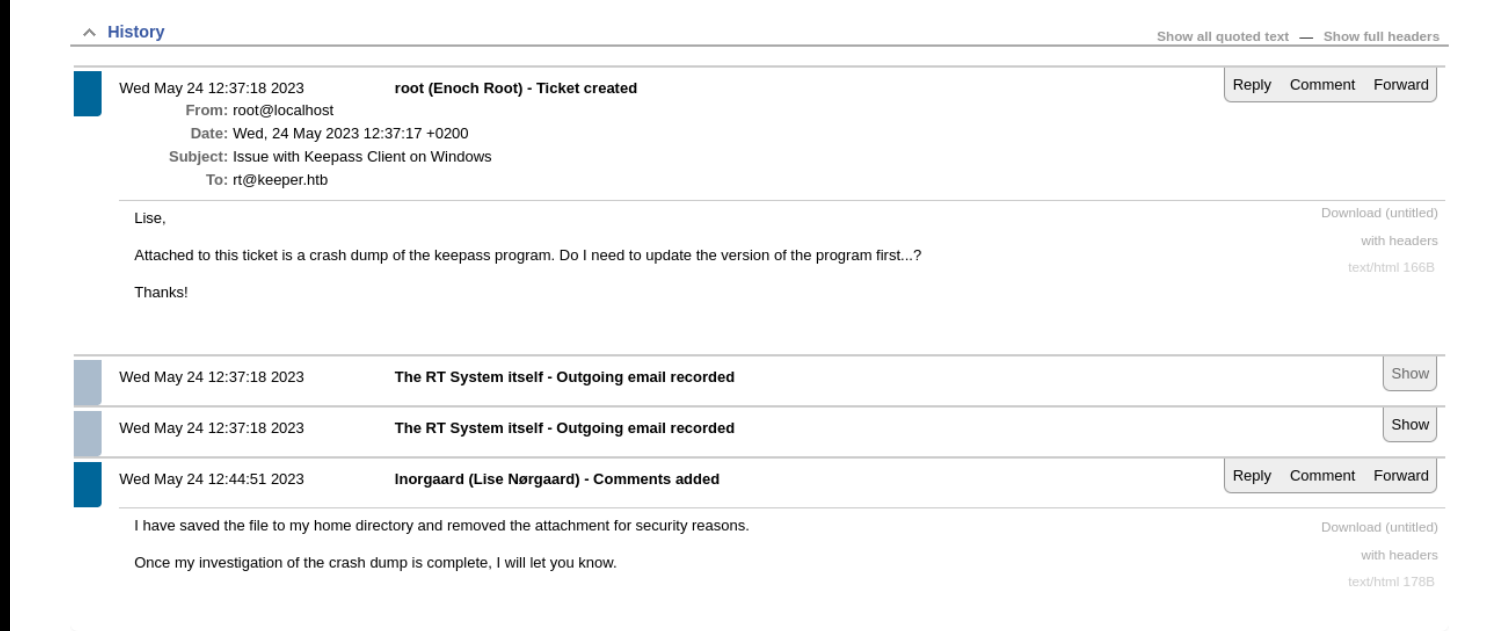Comment on Lise Nørgaard's comment entry

pos(1322,476)
